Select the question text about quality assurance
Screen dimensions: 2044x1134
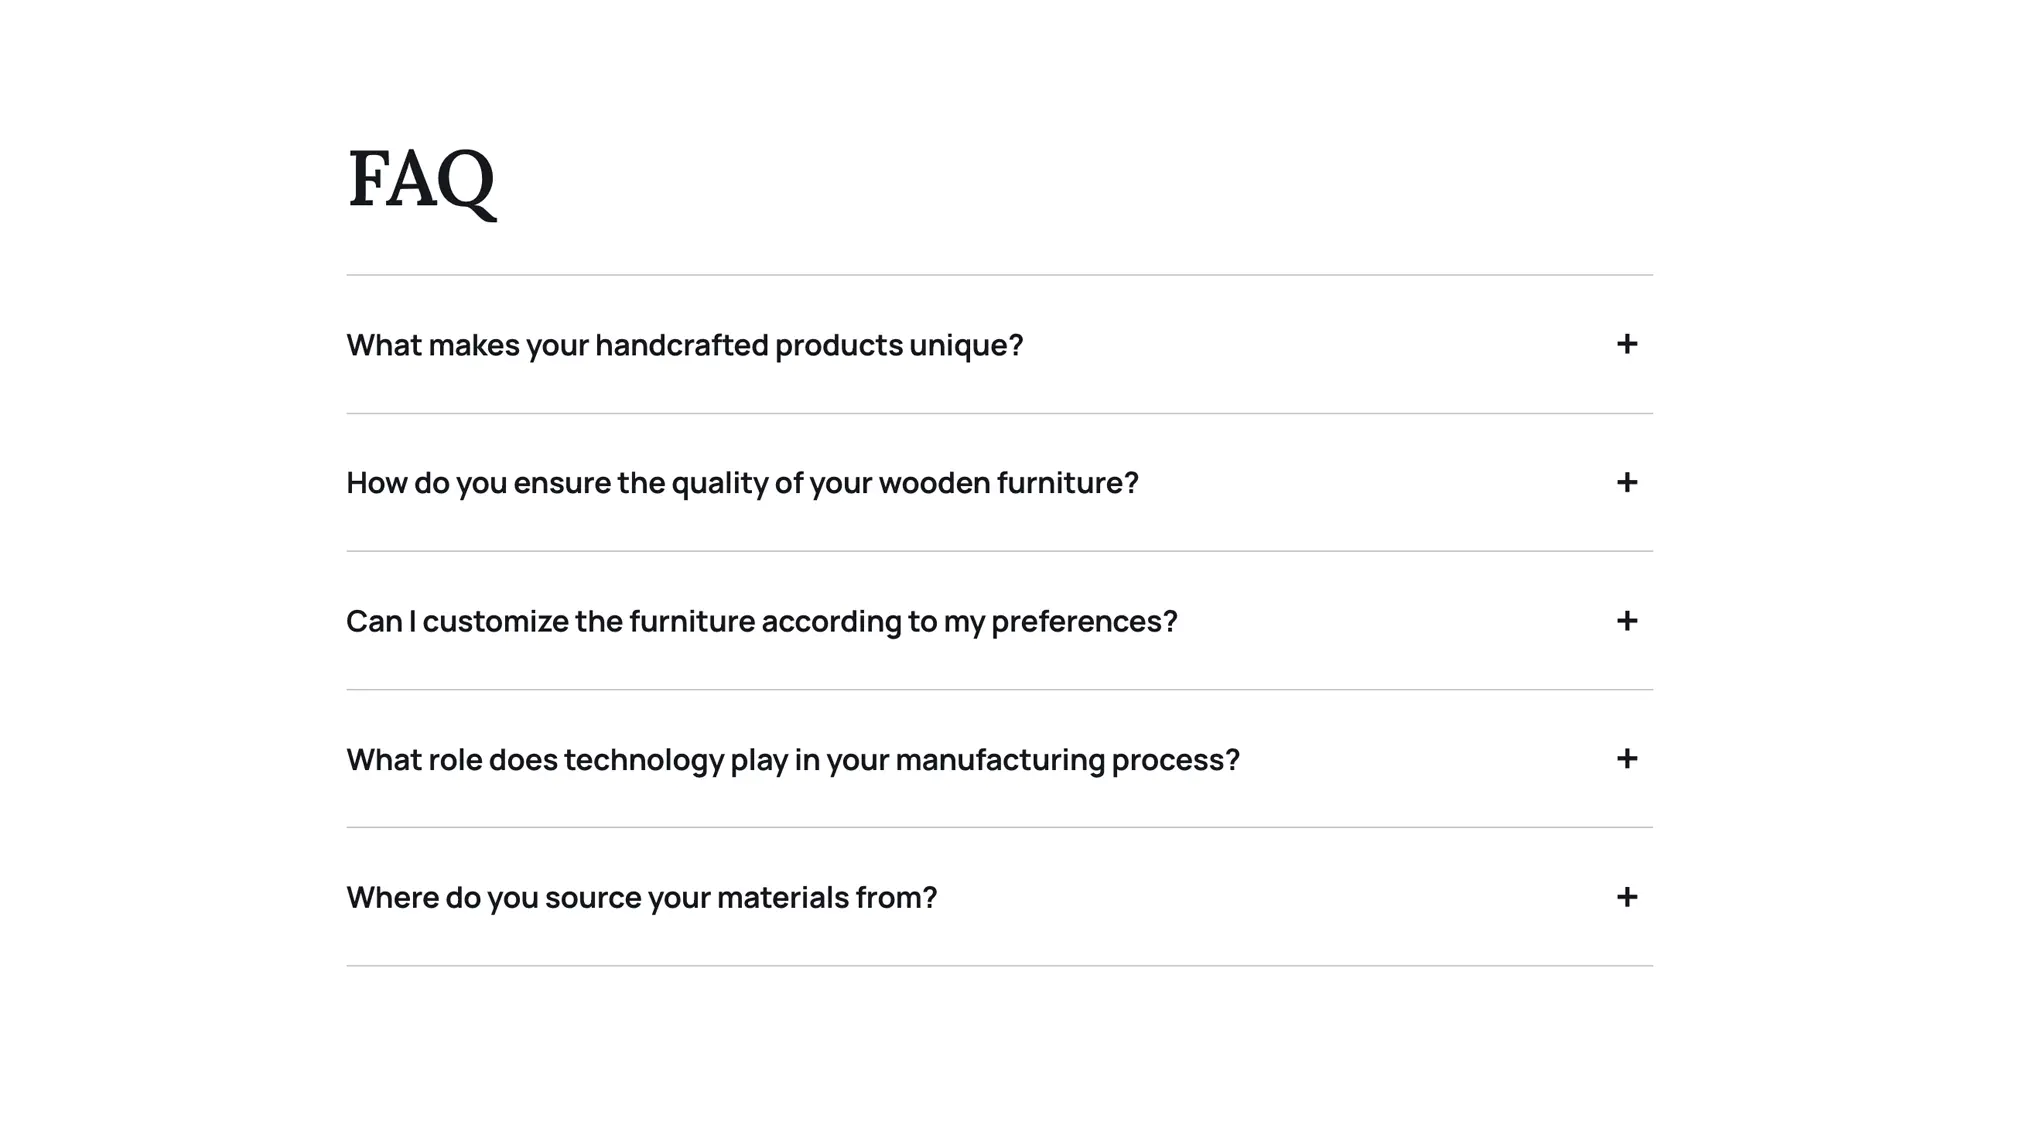pos(742,482)
